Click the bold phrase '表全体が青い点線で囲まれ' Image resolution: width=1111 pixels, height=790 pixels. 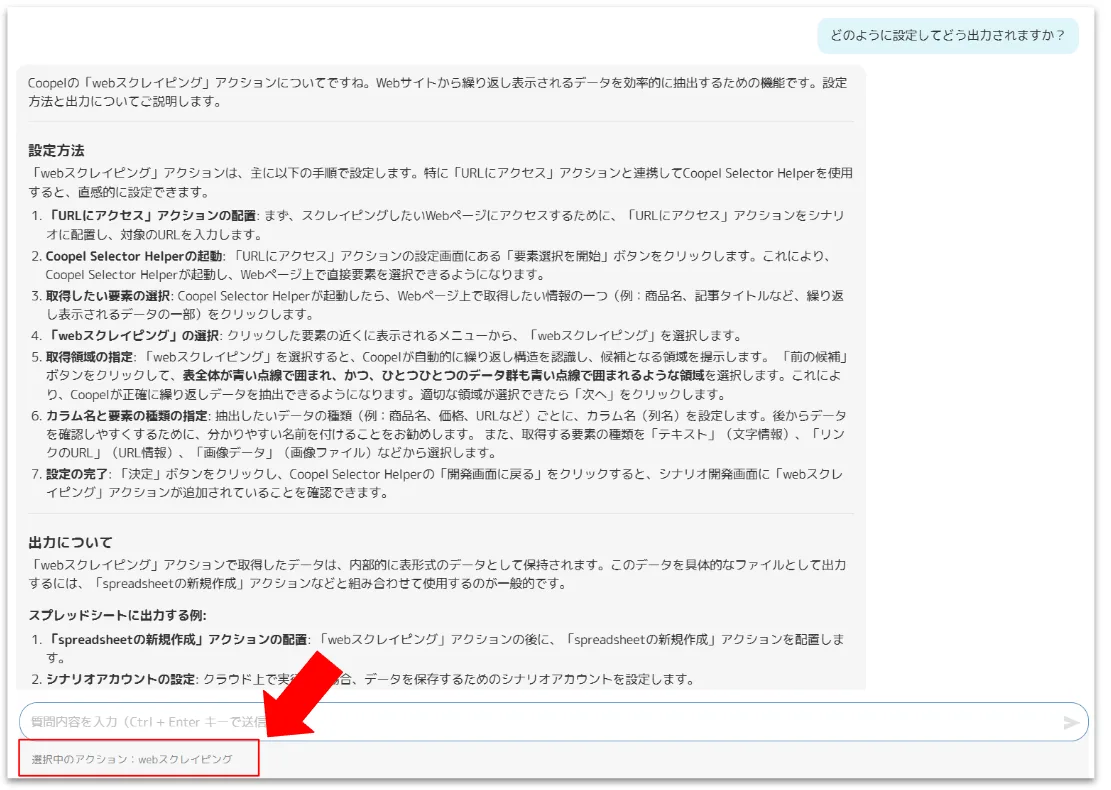(x=258, y=376)
